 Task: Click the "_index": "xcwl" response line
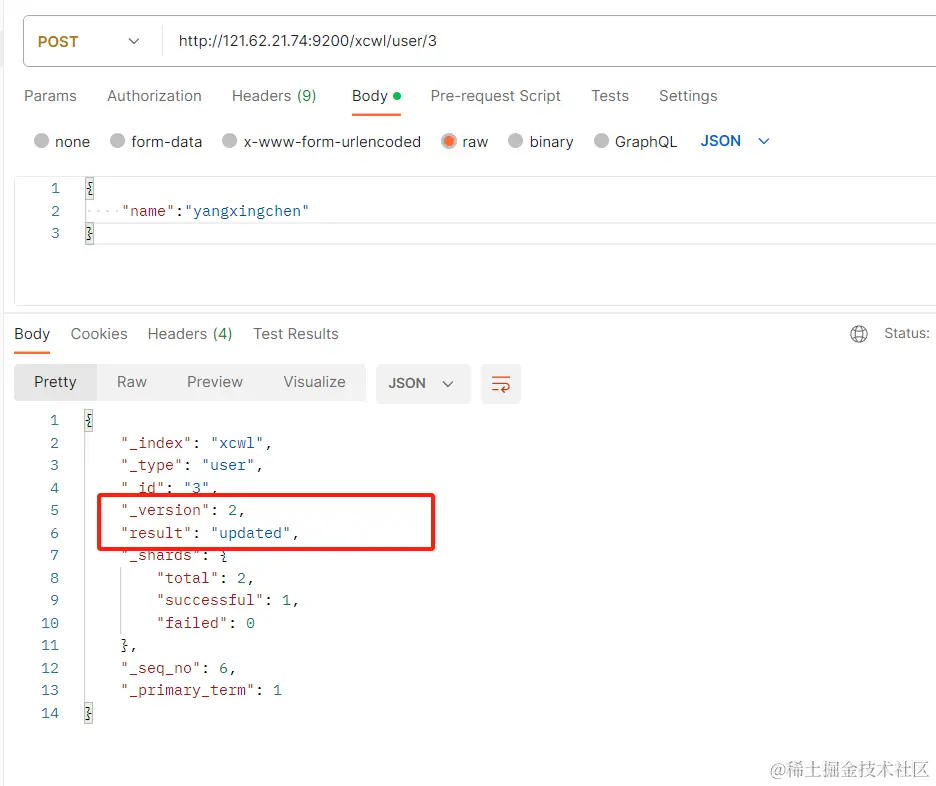tap(196, 443)
